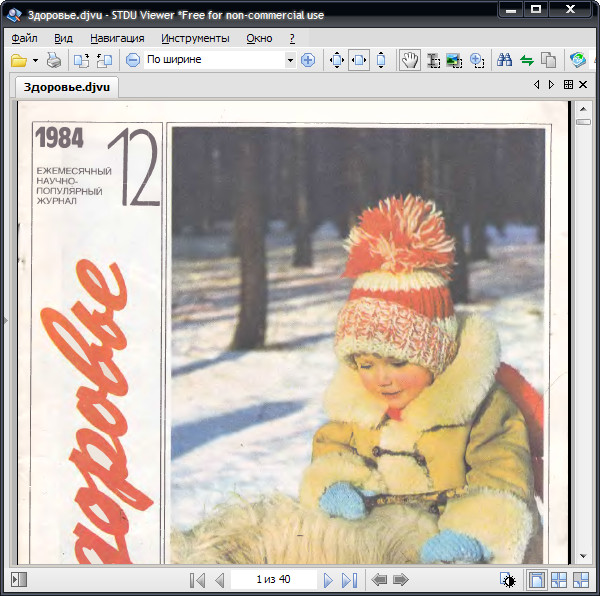Image resolution: width=600 pixels, height=596 pixels.
Task: Close the current document tab
Action: coord(583,85)
